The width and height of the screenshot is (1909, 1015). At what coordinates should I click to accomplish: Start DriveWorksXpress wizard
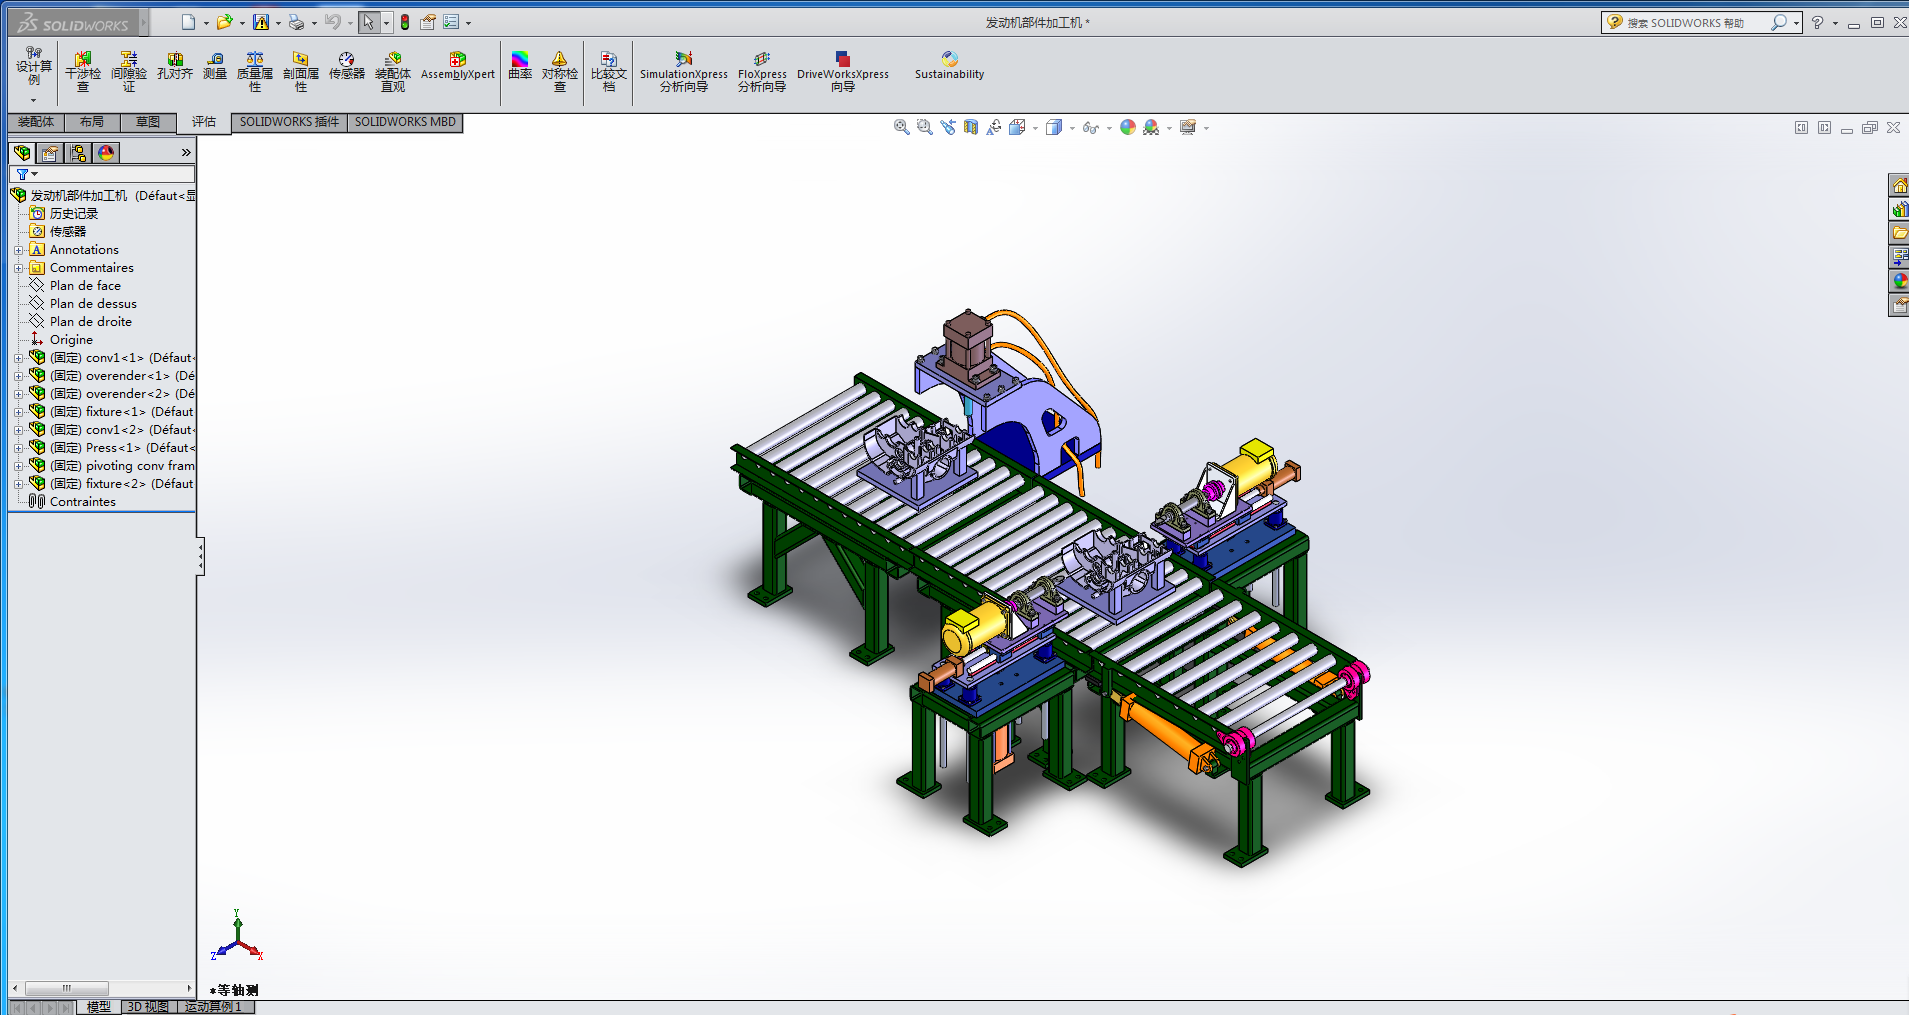[843, 72]
